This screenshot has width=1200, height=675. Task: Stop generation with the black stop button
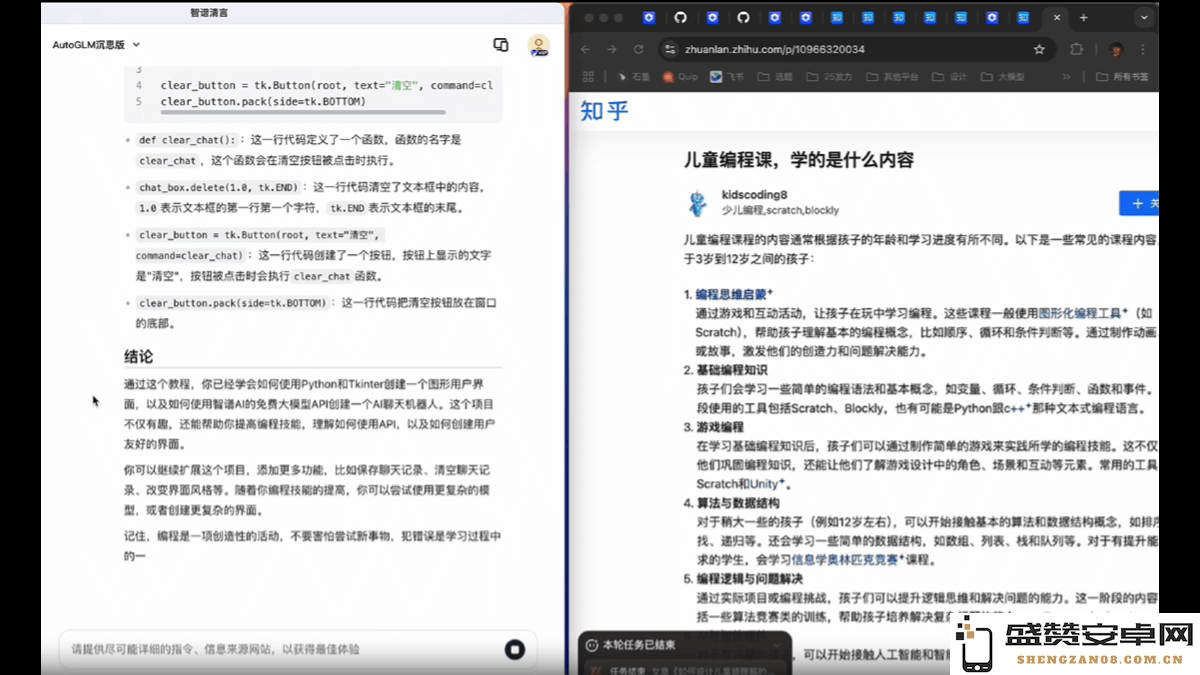(515, 649)
